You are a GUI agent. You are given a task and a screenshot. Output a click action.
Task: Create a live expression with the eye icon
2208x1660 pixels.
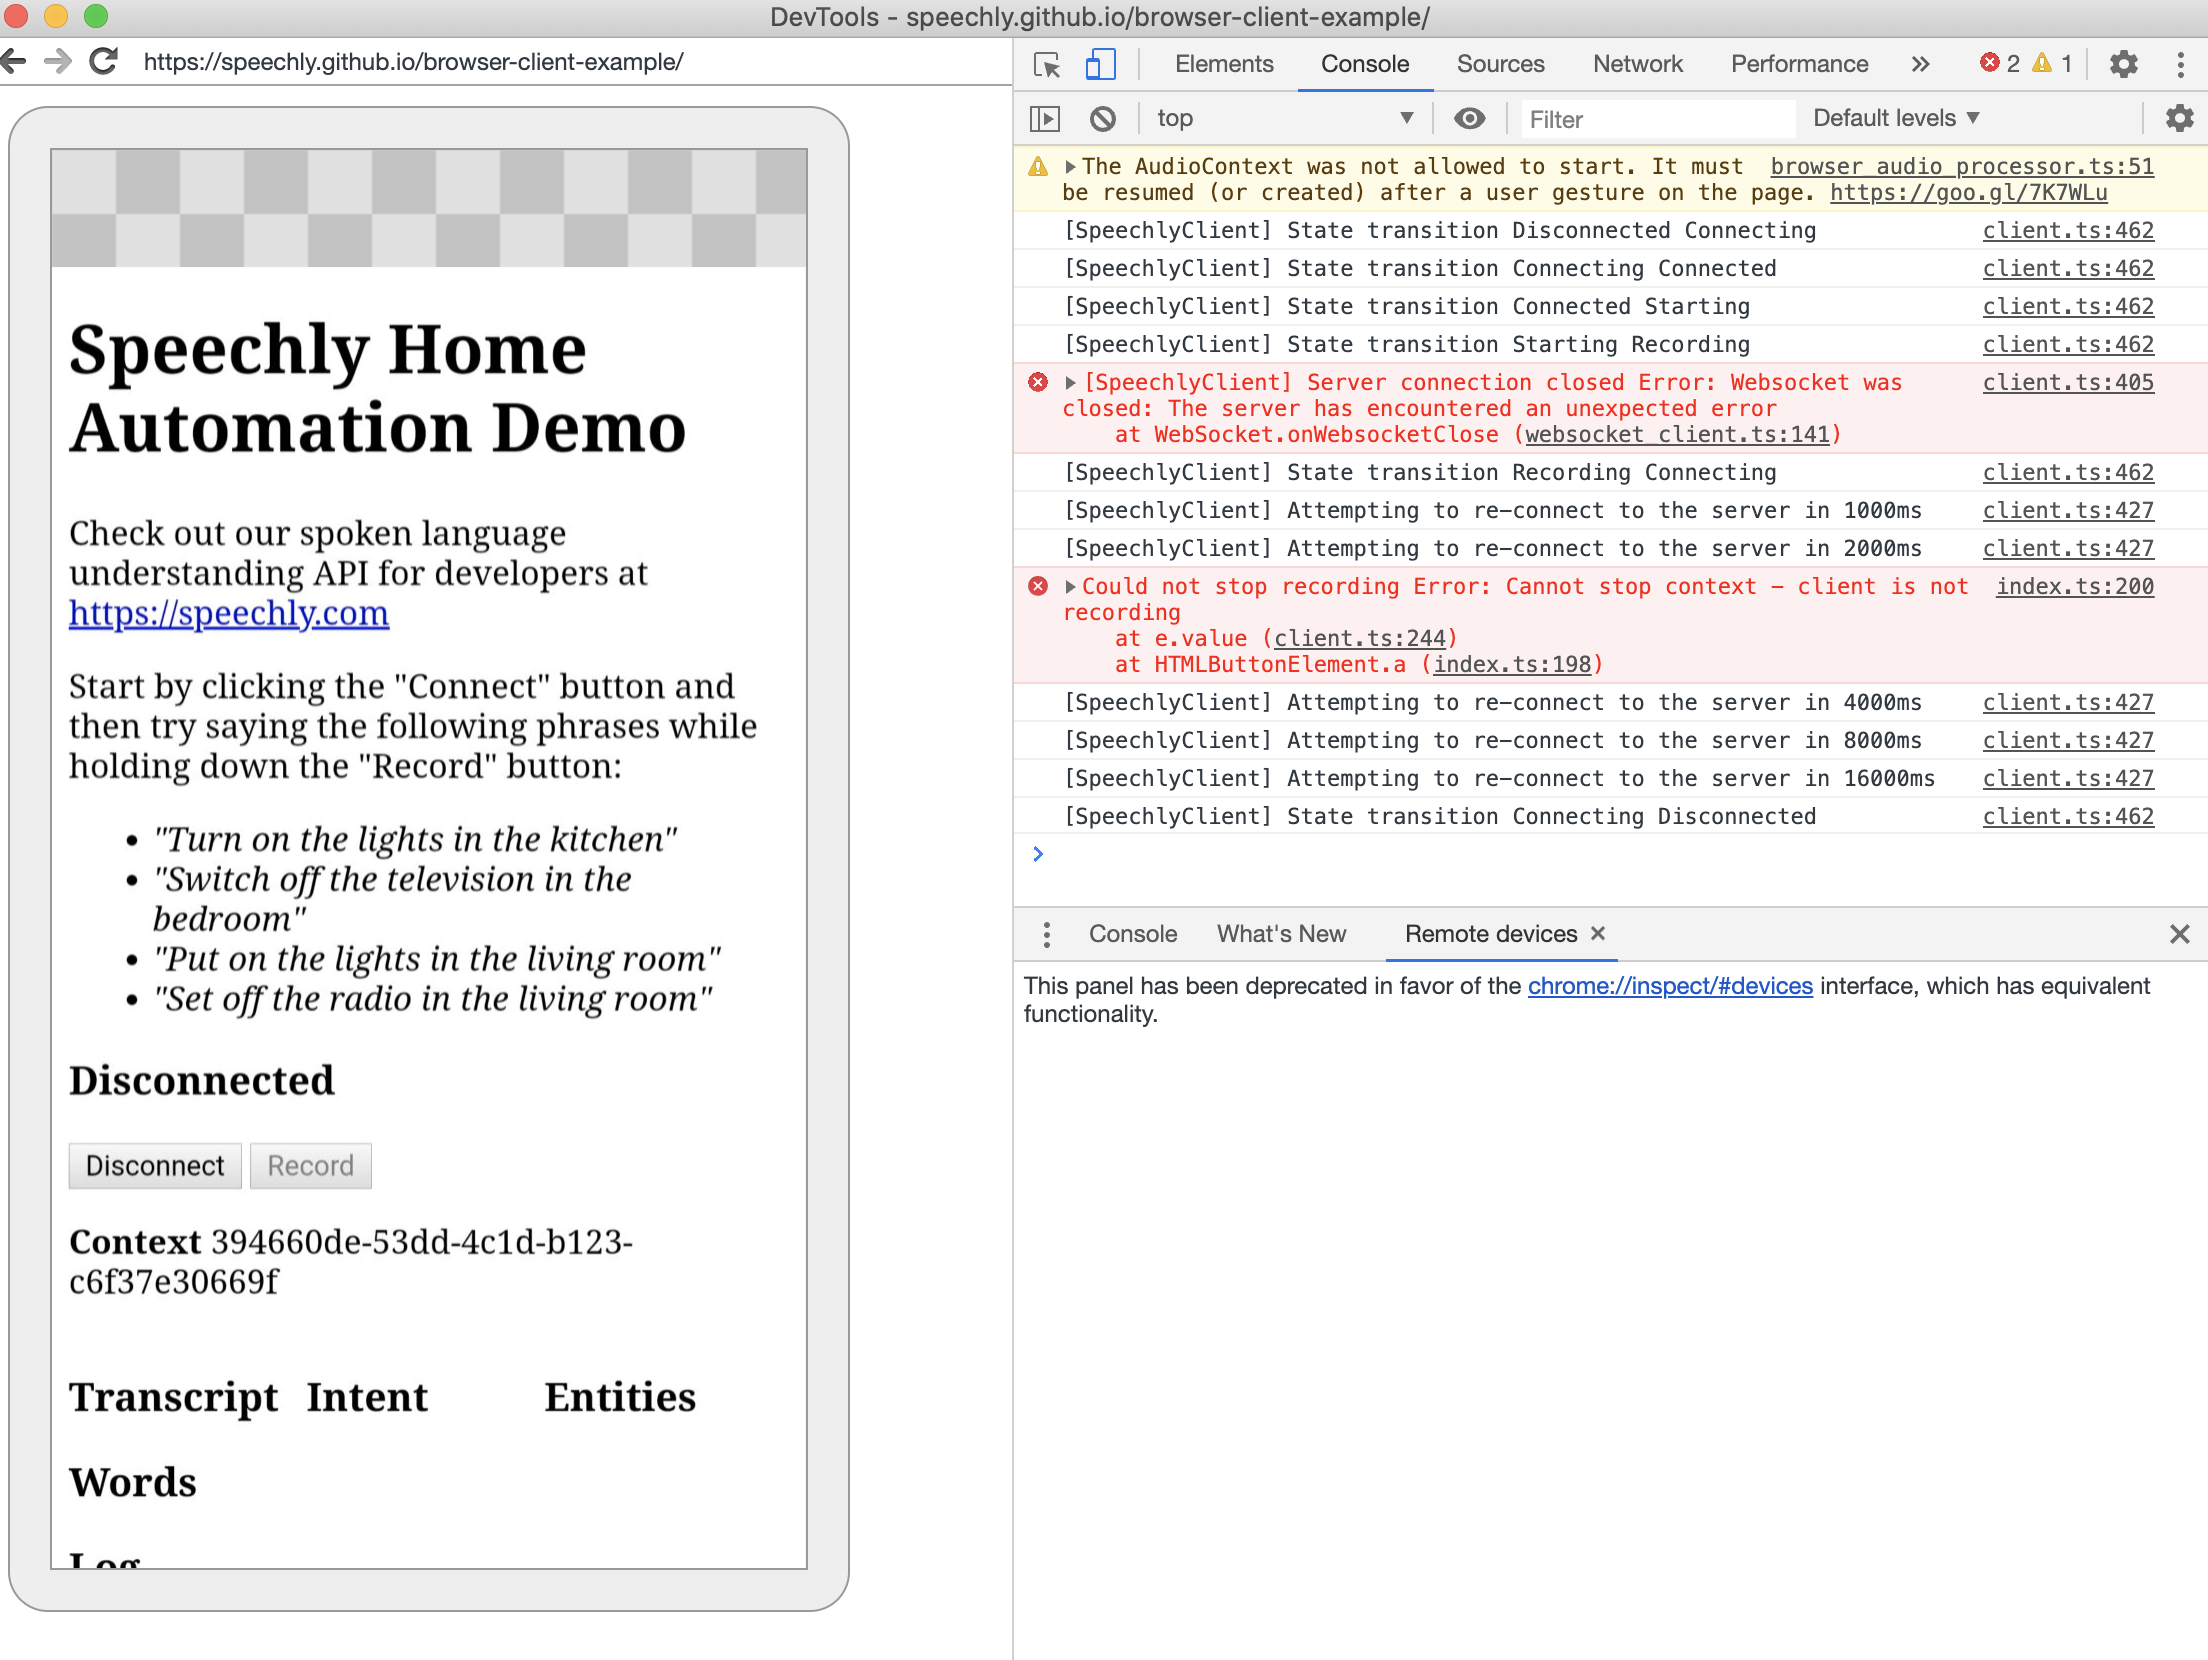[x=1469, y=118]
